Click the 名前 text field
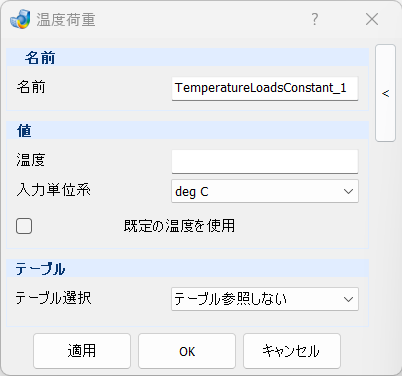 click(265, 88)
